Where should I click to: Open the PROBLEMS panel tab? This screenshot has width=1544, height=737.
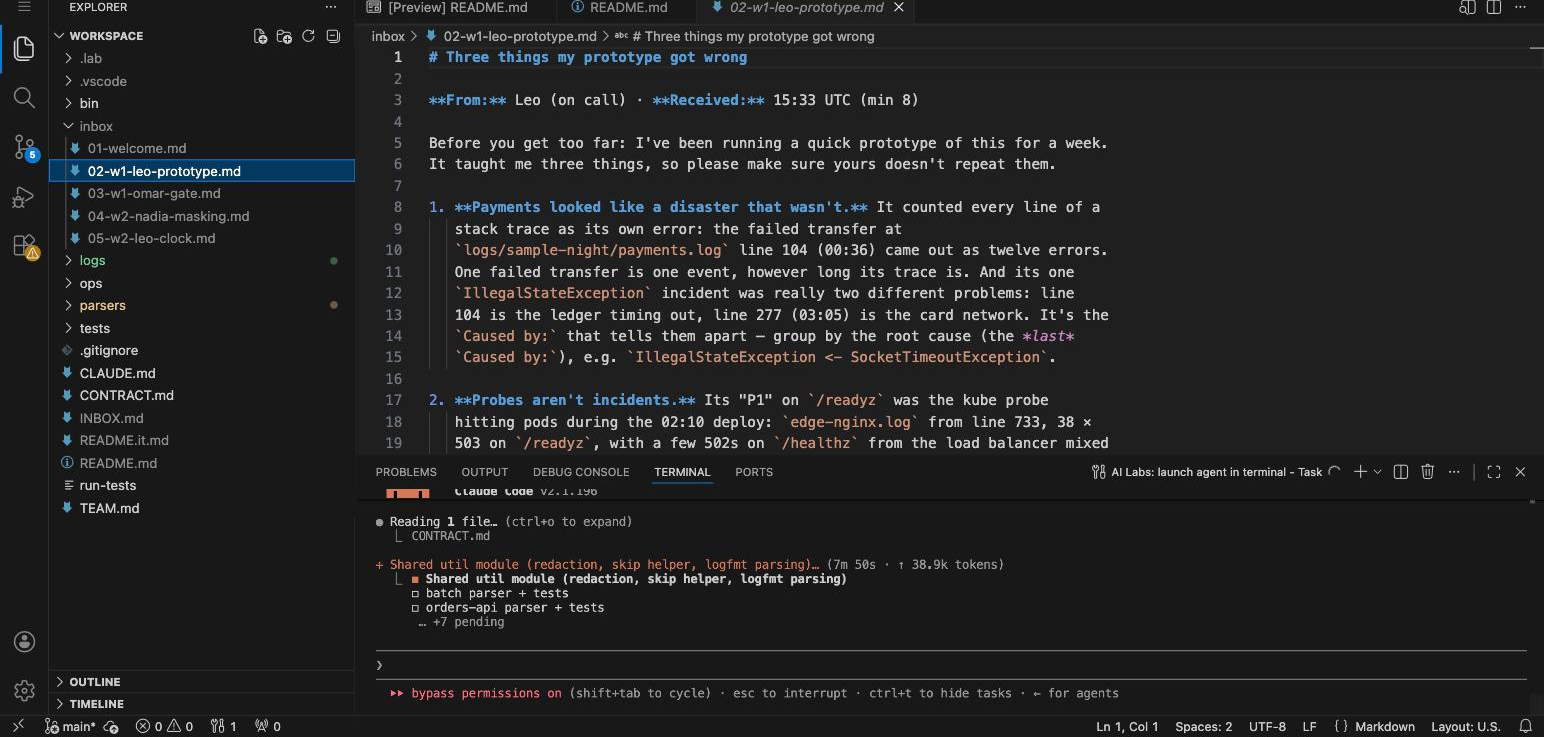click(x=406, y=472)
